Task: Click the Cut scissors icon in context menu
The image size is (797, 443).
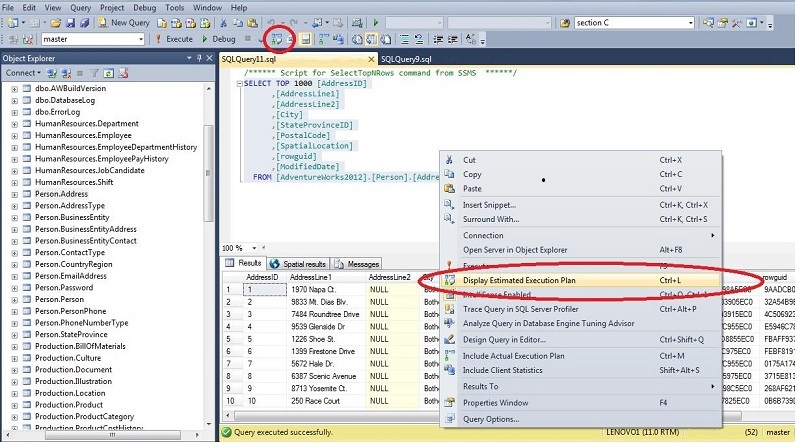Action: point(448,160)
